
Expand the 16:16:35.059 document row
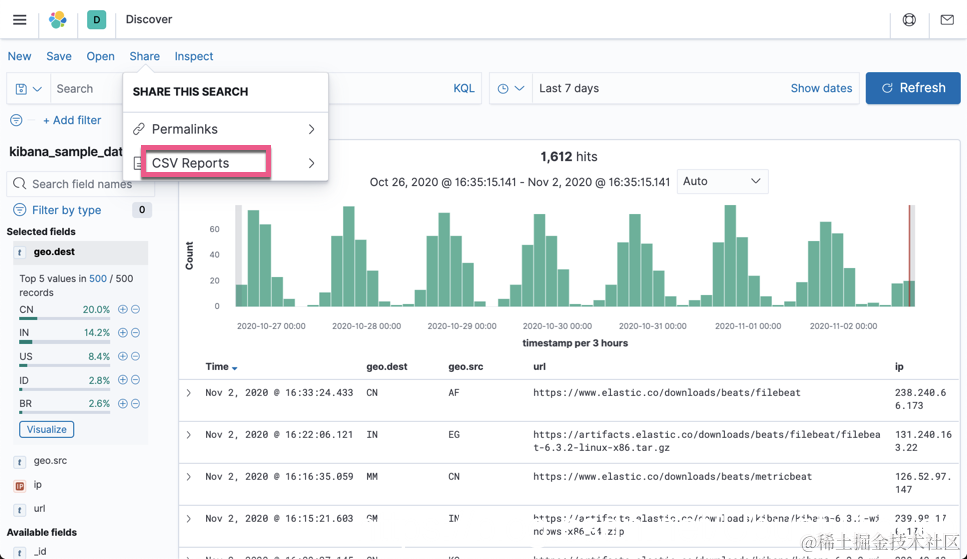189,476
